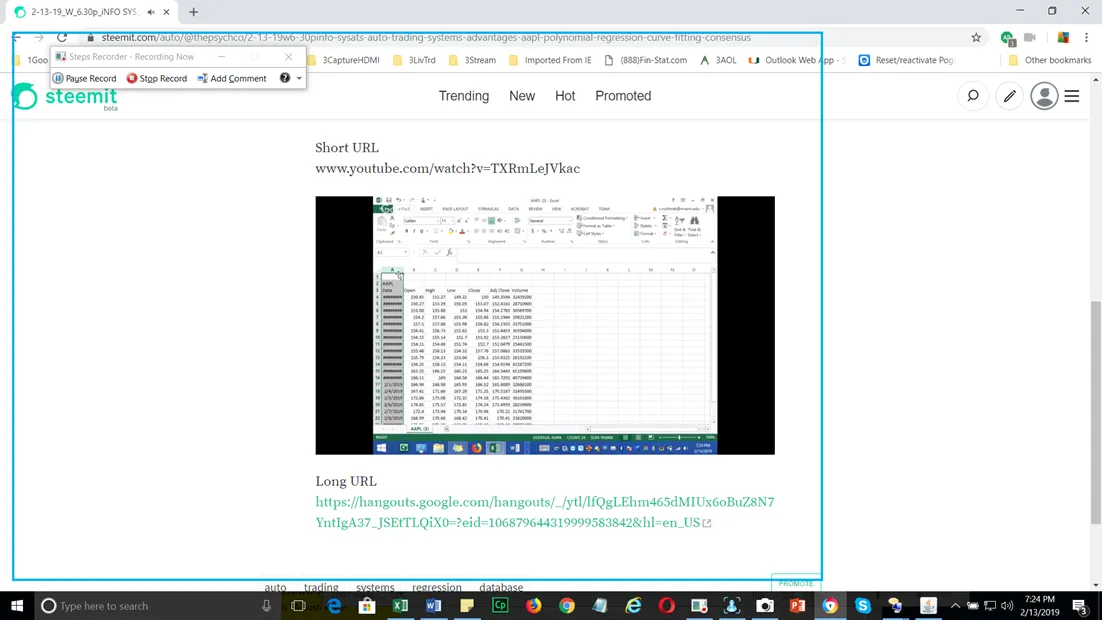Viewport: 1102px width, 620px height.
Task: Open the 'systems' tag
Action: 375,587
